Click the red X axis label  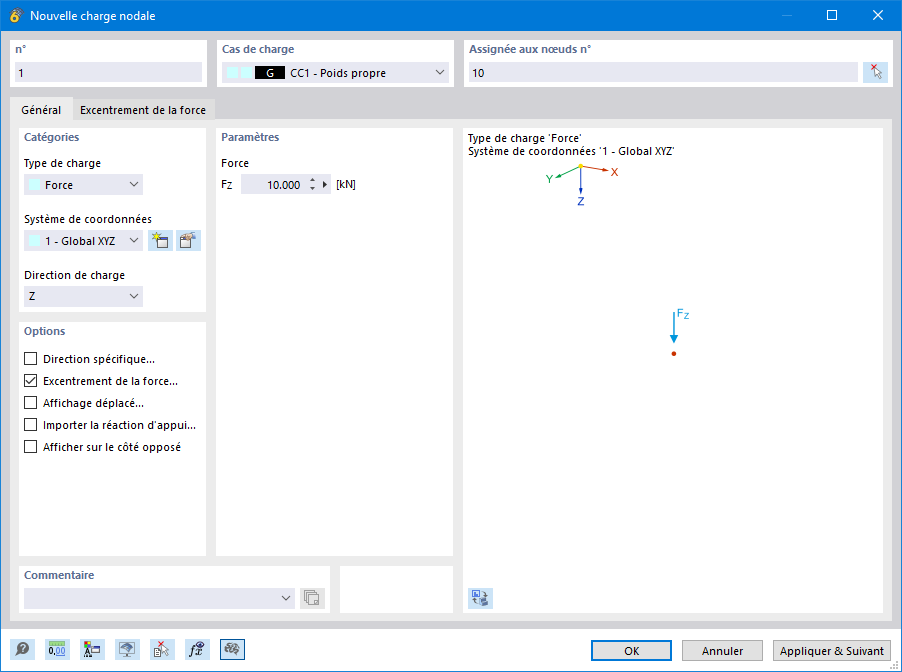[x=614, y=172]
